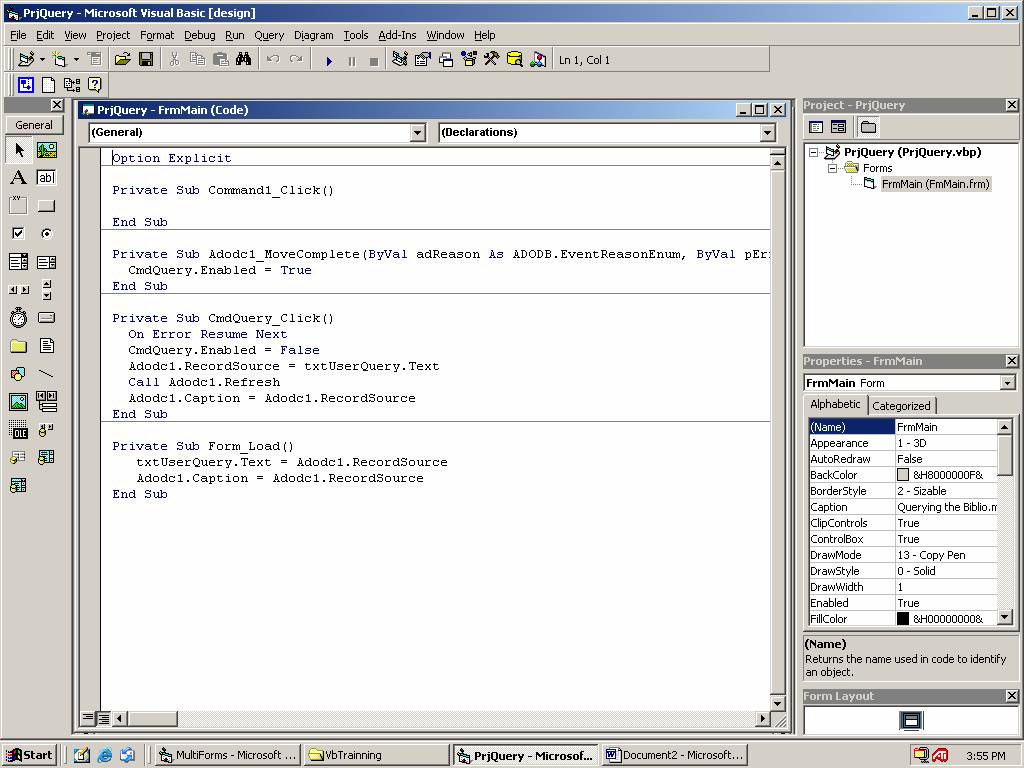This screenshot has height=768, width=1024.
Task: Click the Save Project floppy disk icon
Action: [146, 60]
